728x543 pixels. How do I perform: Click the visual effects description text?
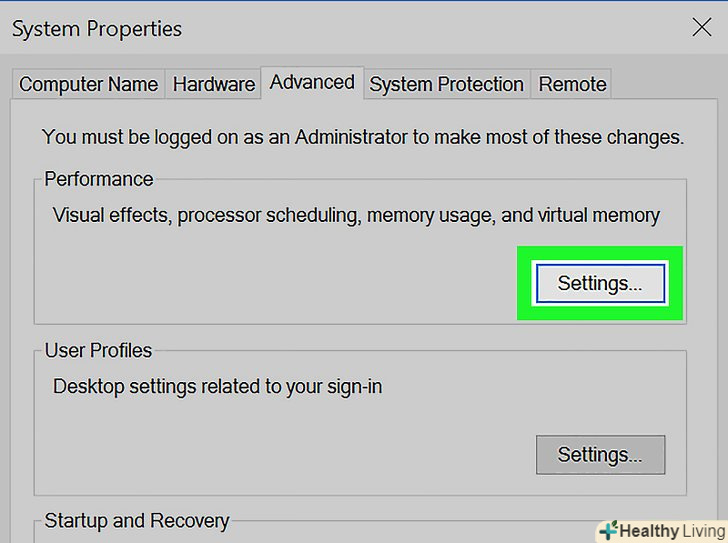pyautogui.click(x=356, y=215)
